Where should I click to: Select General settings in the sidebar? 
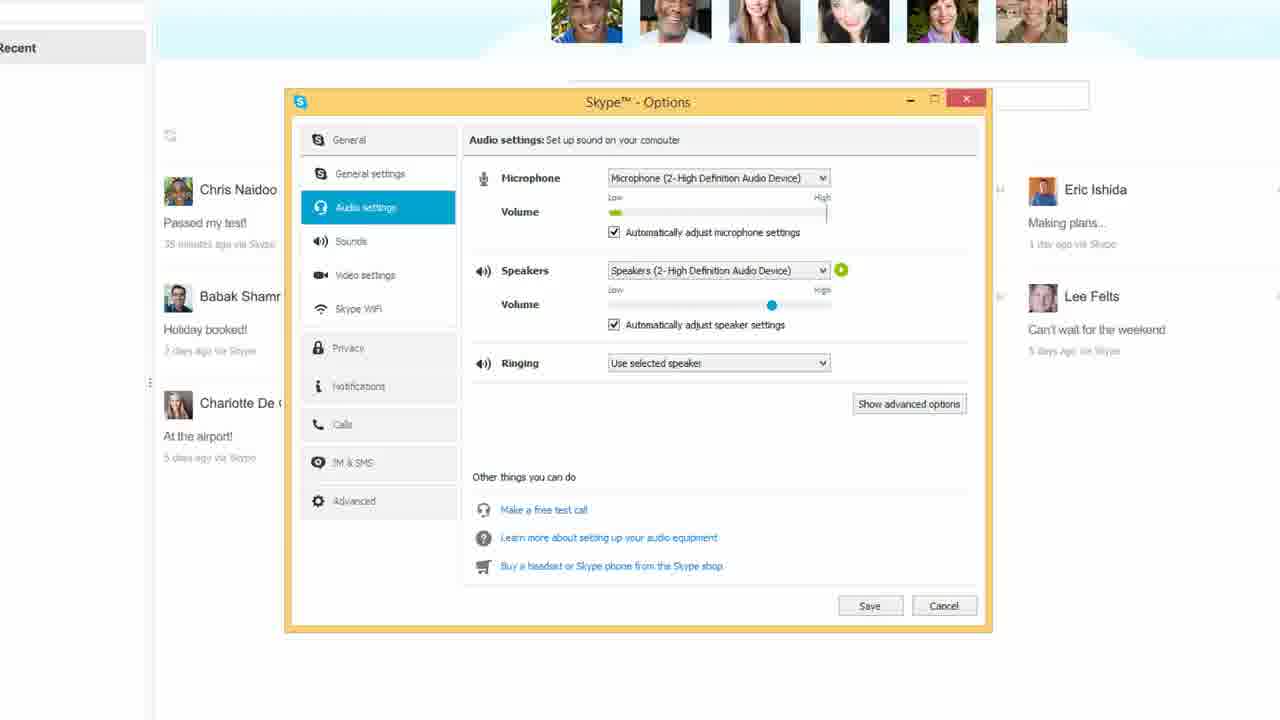379,174
